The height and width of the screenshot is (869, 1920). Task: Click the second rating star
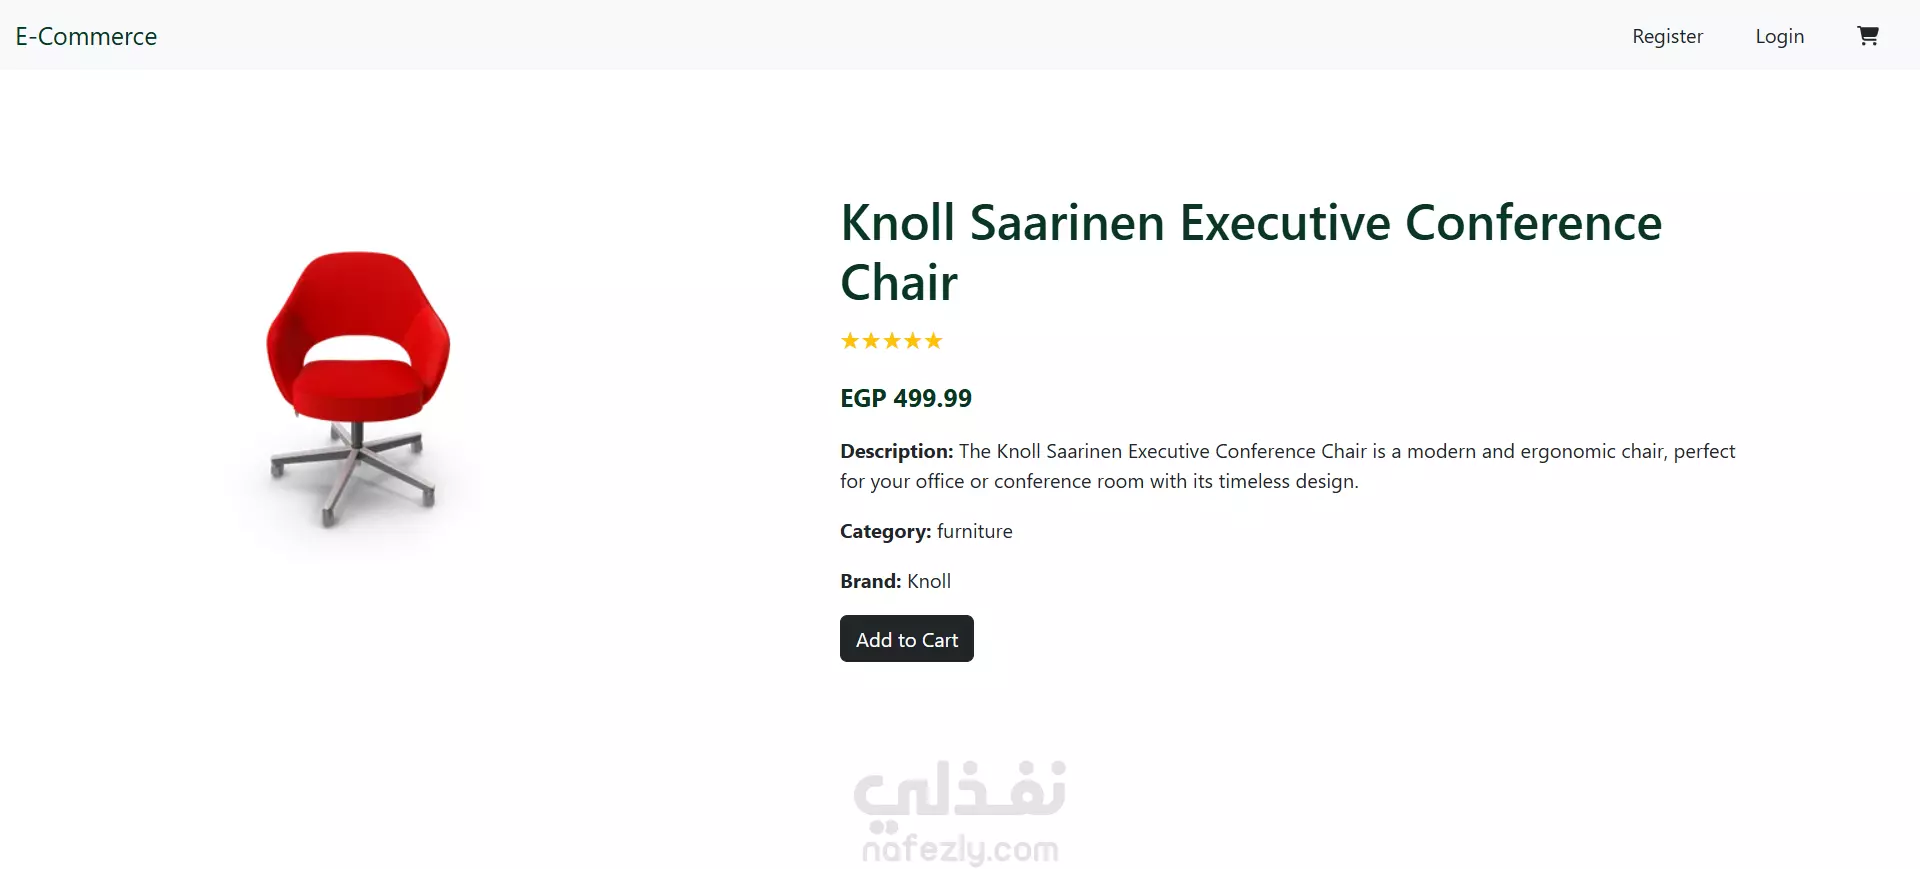click(x=871, y=341)
